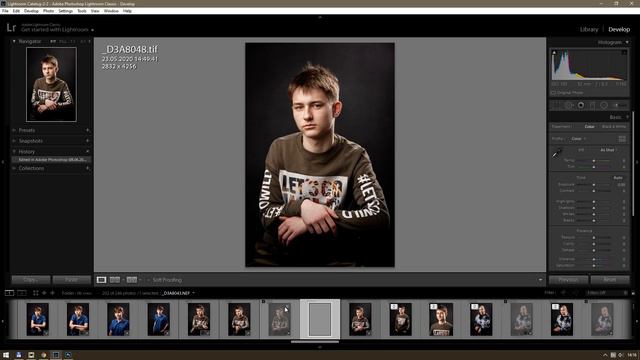Viewport: 640px width, 360px height.
Task: Collapse the Histogram panel
Action: (627, 42)
